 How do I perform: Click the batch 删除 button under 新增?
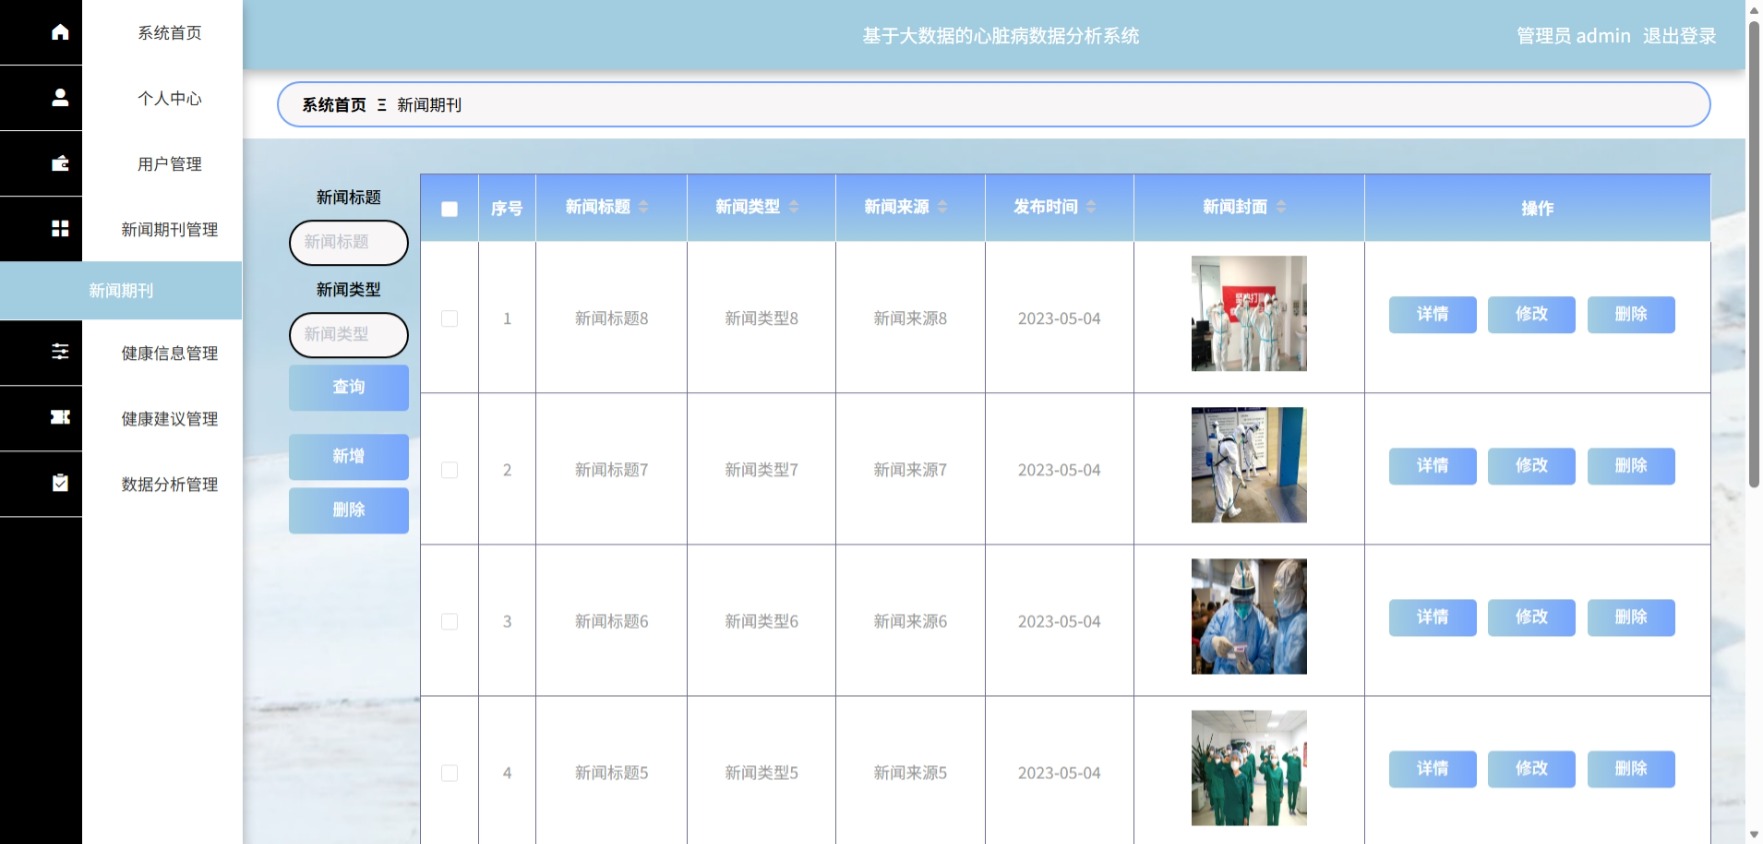(x=349, y=510)
